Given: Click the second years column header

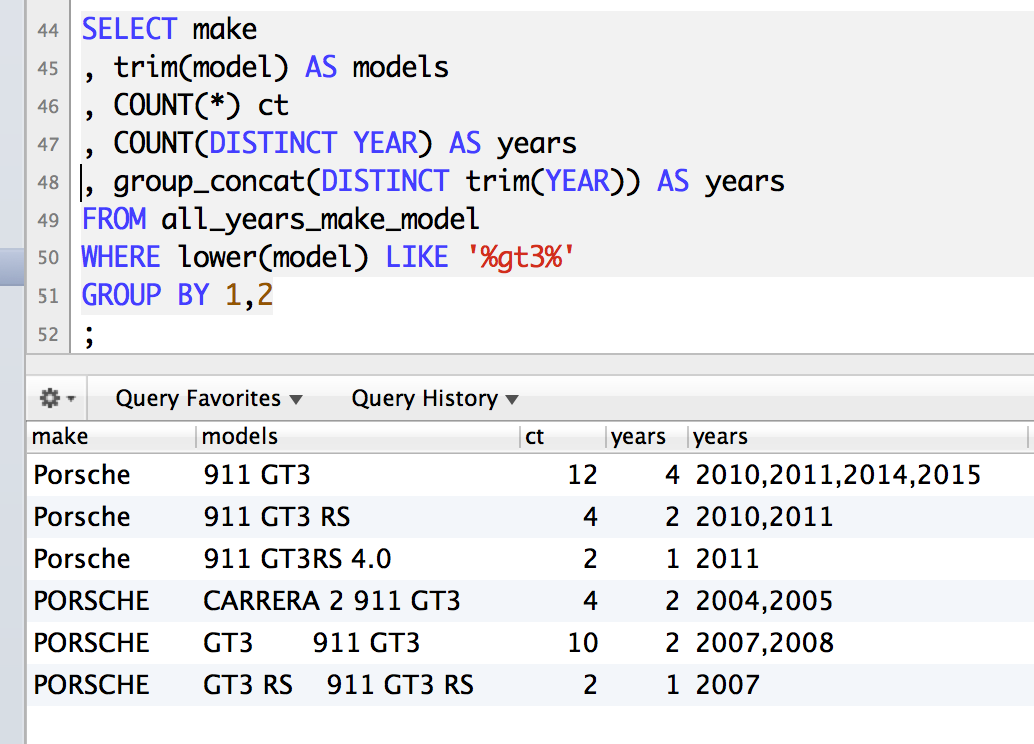Looking at the screenshot, I should [858, 437].
